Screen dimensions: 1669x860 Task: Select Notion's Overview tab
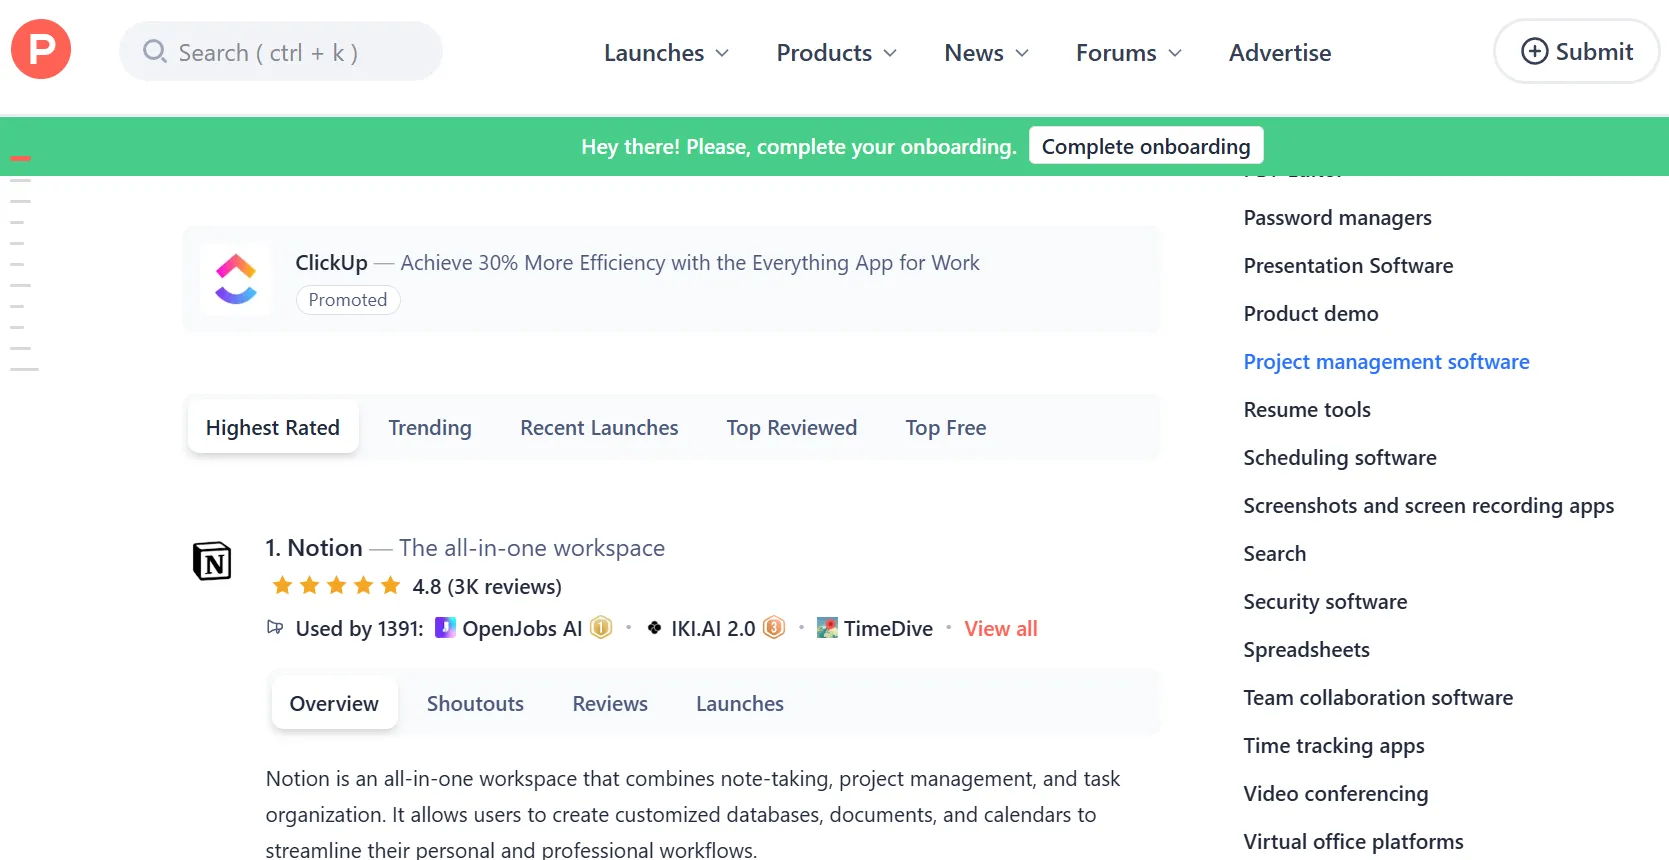334,703
